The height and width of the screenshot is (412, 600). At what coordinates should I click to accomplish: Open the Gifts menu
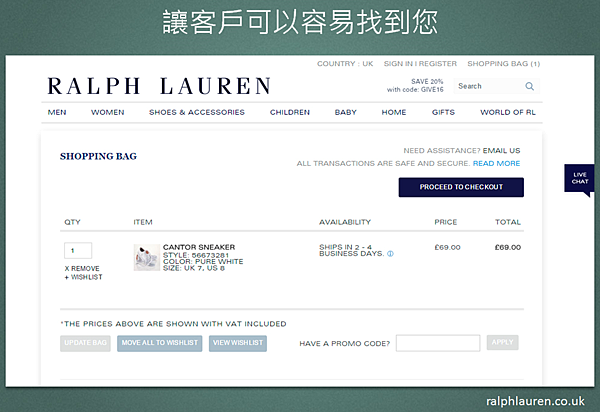click(x=443, y=112)
